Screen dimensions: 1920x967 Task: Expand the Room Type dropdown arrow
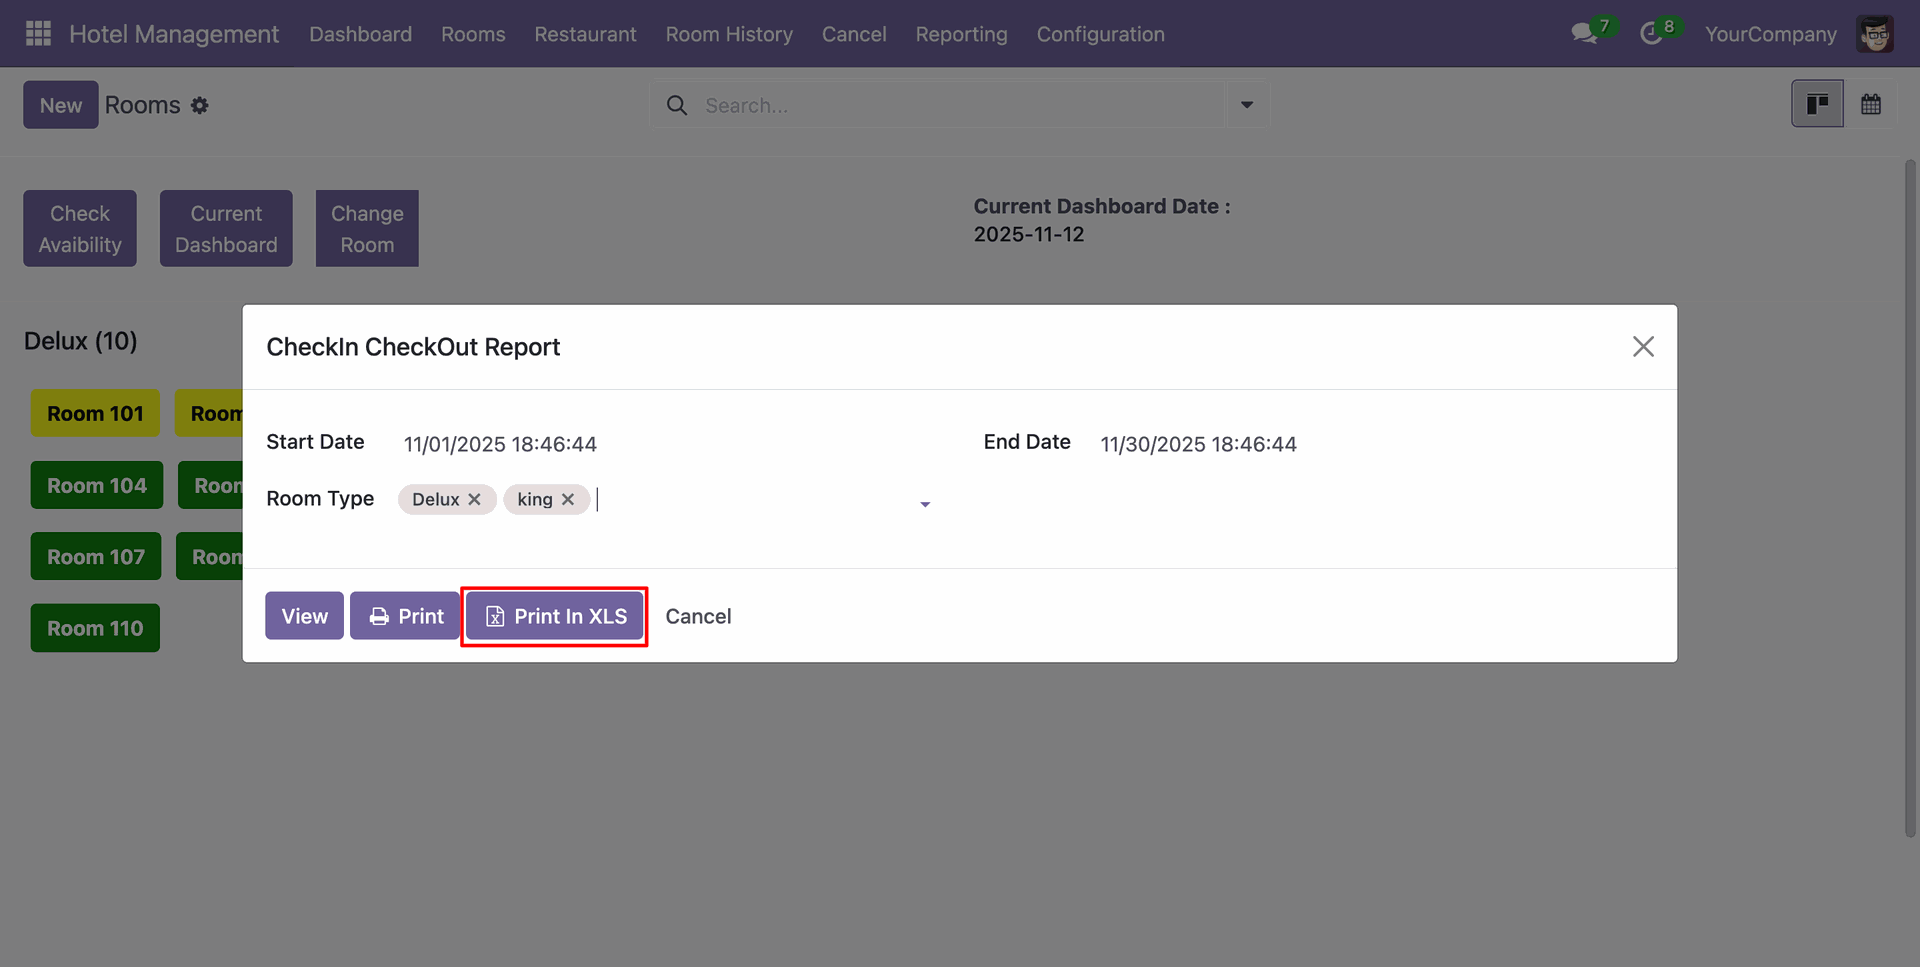pyautogui.click(x=925, y=504)
